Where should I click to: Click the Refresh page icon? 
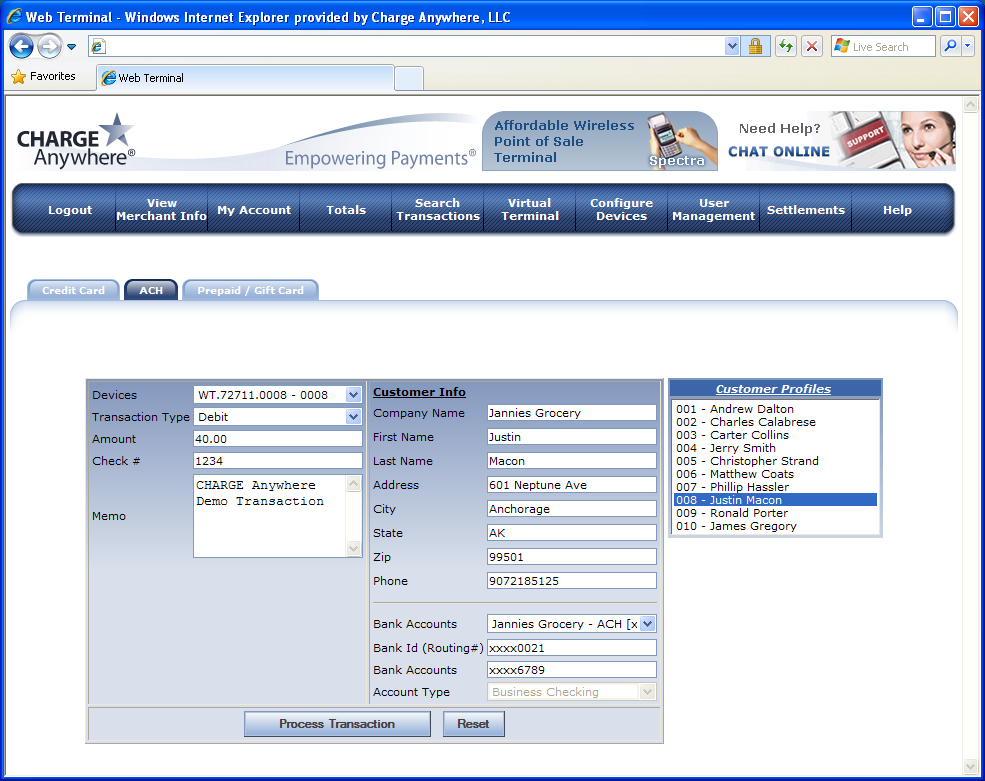pos(786,46)
